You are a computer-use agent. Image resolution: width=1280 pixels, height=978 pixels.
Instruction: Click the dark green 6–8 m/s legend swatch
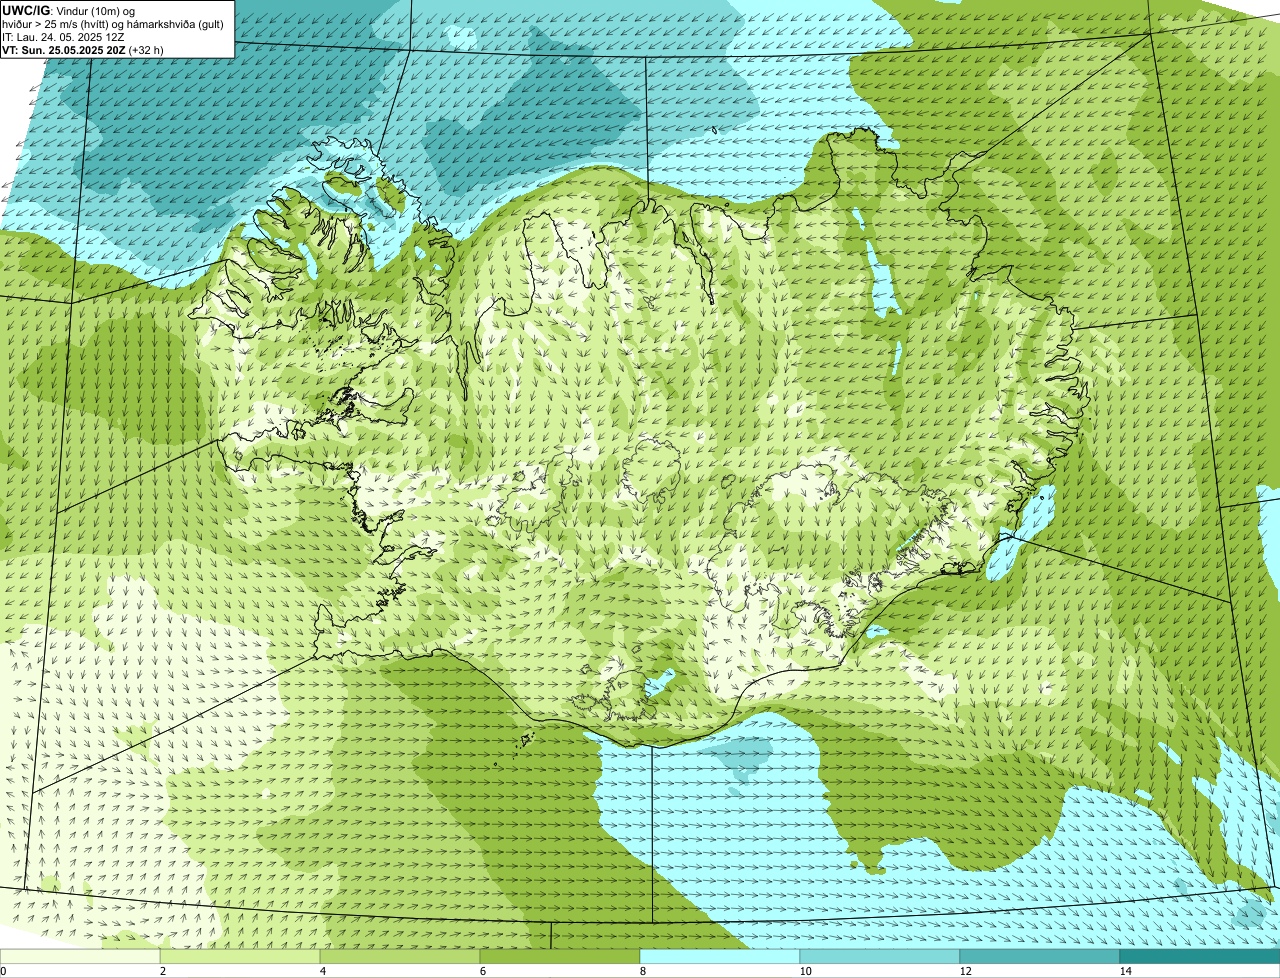tap(560, 956)
